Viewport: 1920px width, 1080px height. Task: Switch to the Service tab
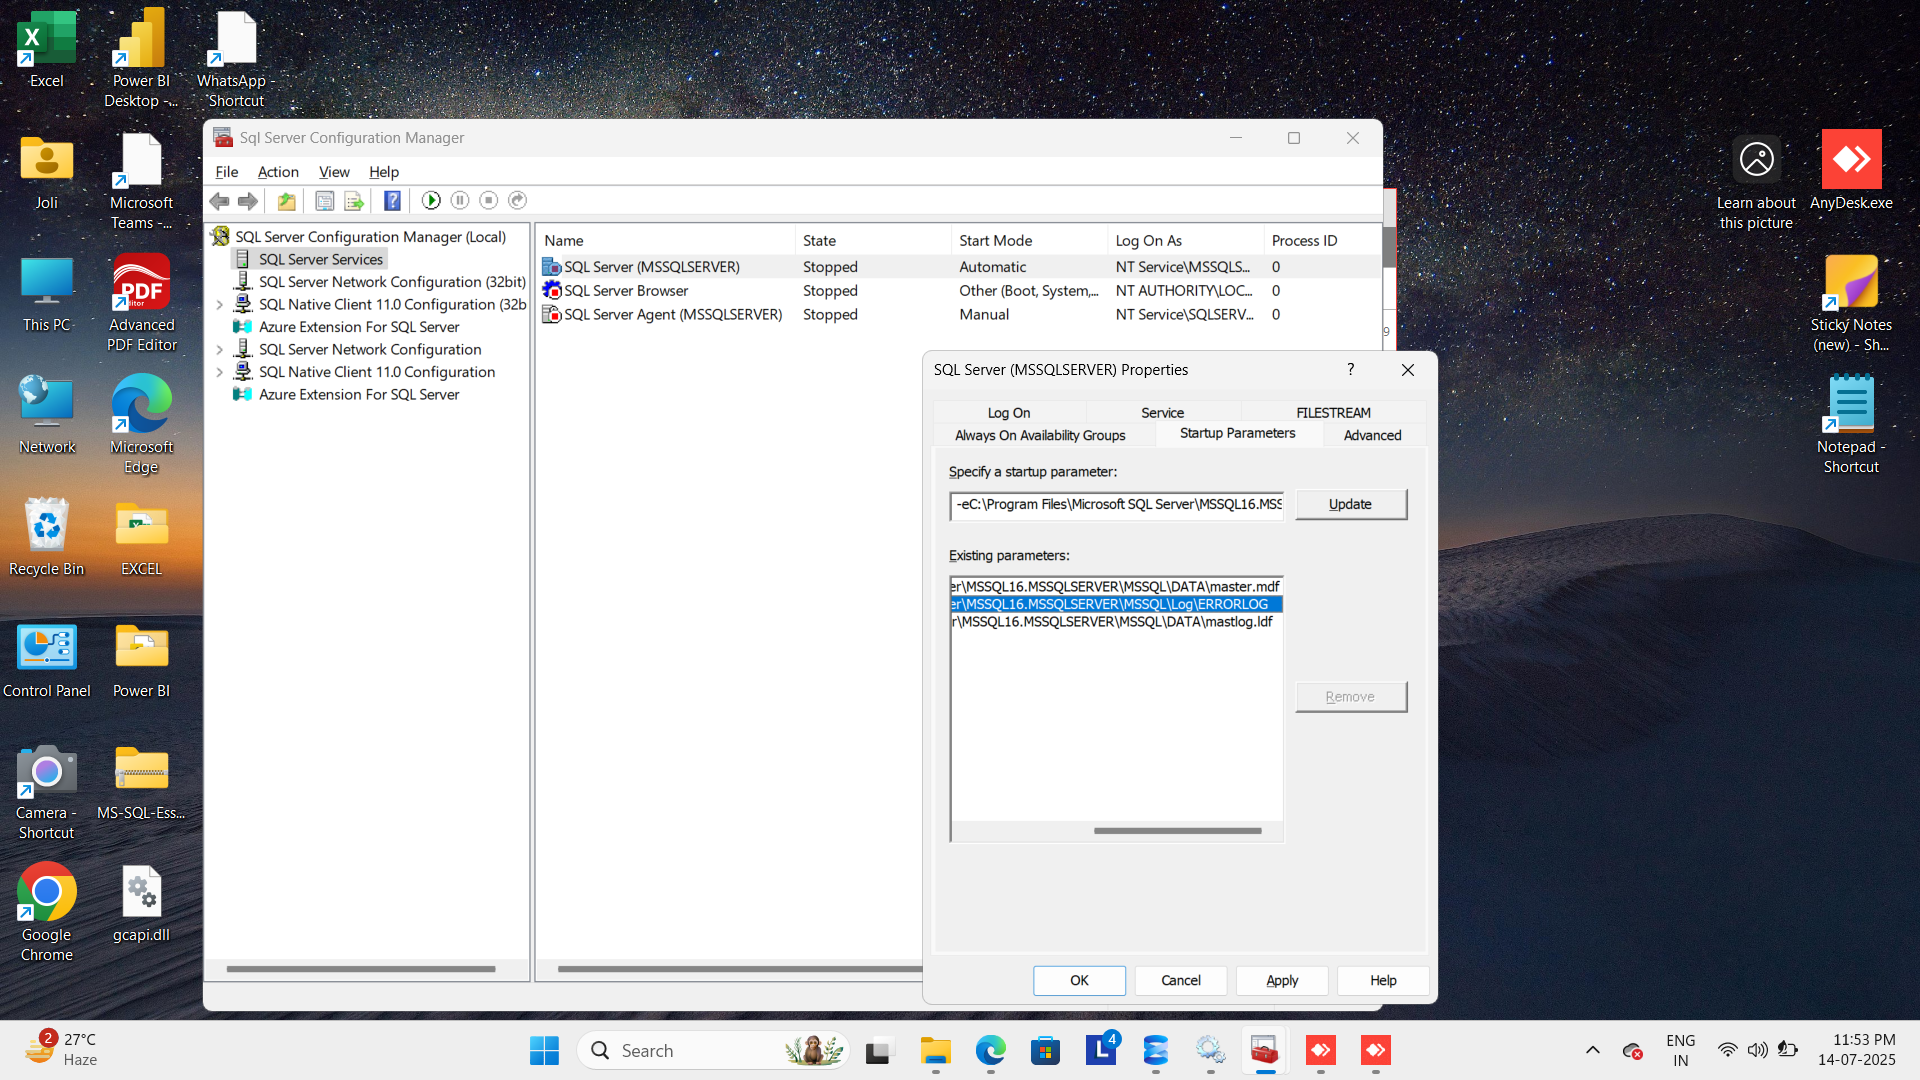1163,412
